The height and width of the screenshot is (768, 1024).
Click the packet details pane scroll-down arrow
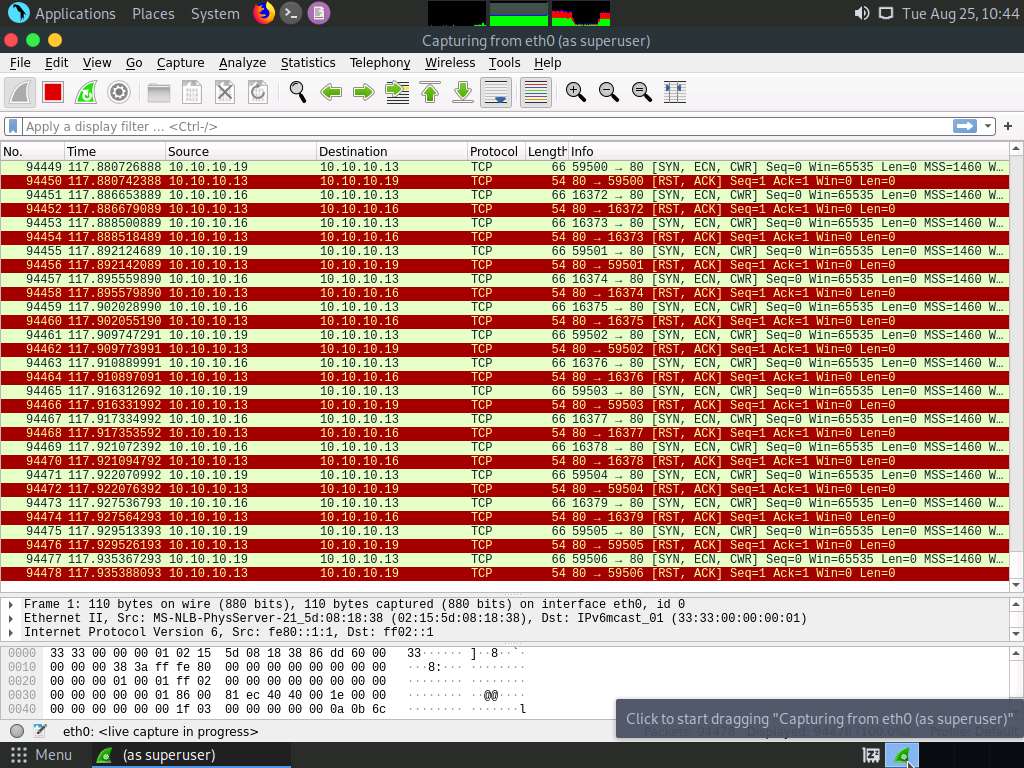click(x=1016, y=633)
